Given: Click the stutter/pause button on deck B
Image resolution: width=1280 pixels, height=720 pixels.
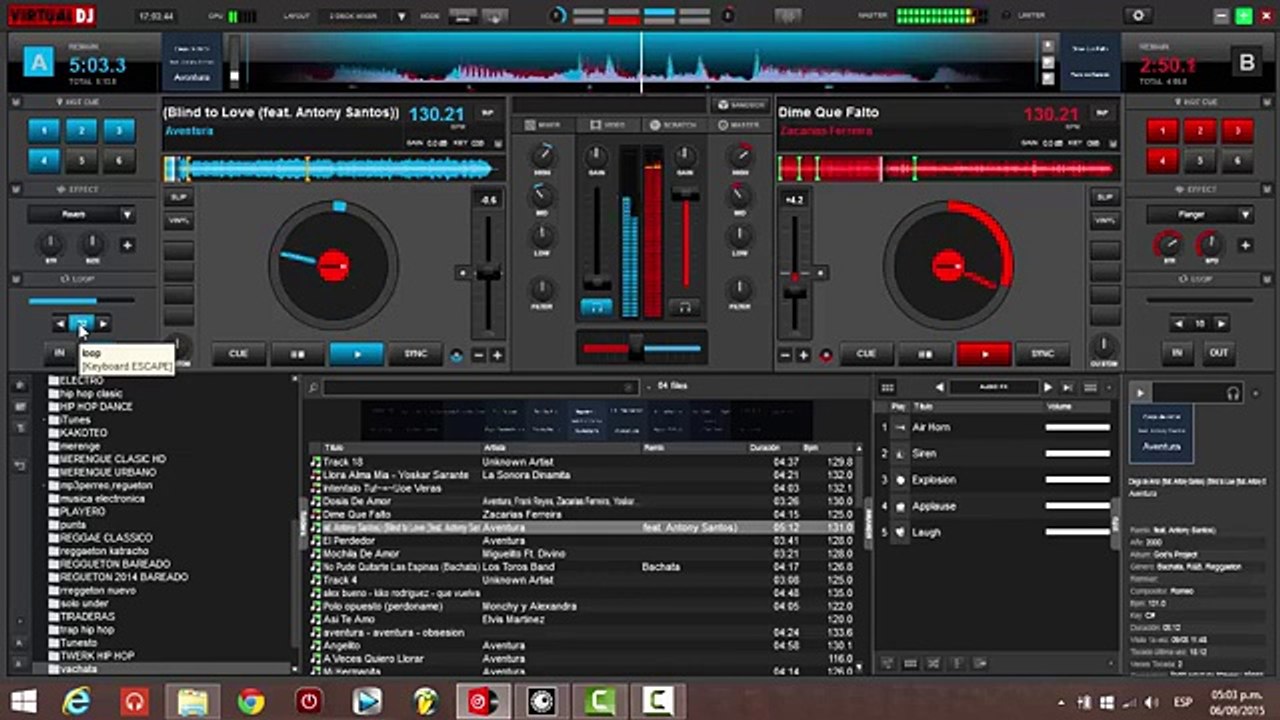Looking at the screenshot, I should click(925, 354).
